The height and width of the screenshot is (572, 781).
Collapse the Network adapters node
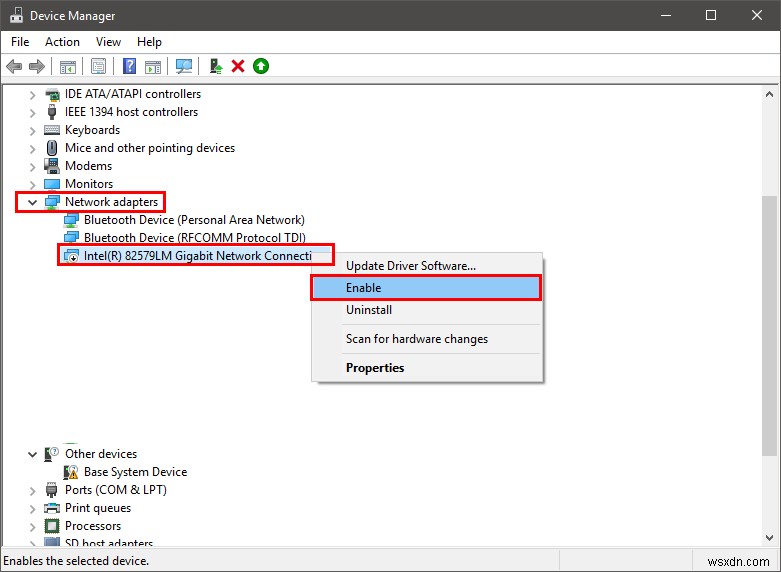[32, 202]
